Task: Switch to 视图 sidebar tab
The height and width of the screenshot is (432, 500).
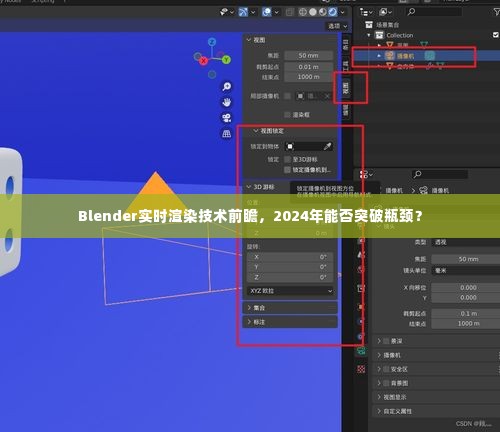Action: point(346,88)
